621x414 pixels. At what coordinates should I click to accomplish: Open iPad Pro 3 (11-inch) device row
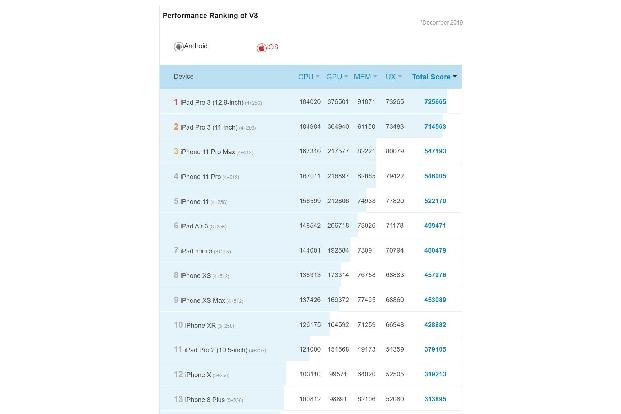[311, 127]
